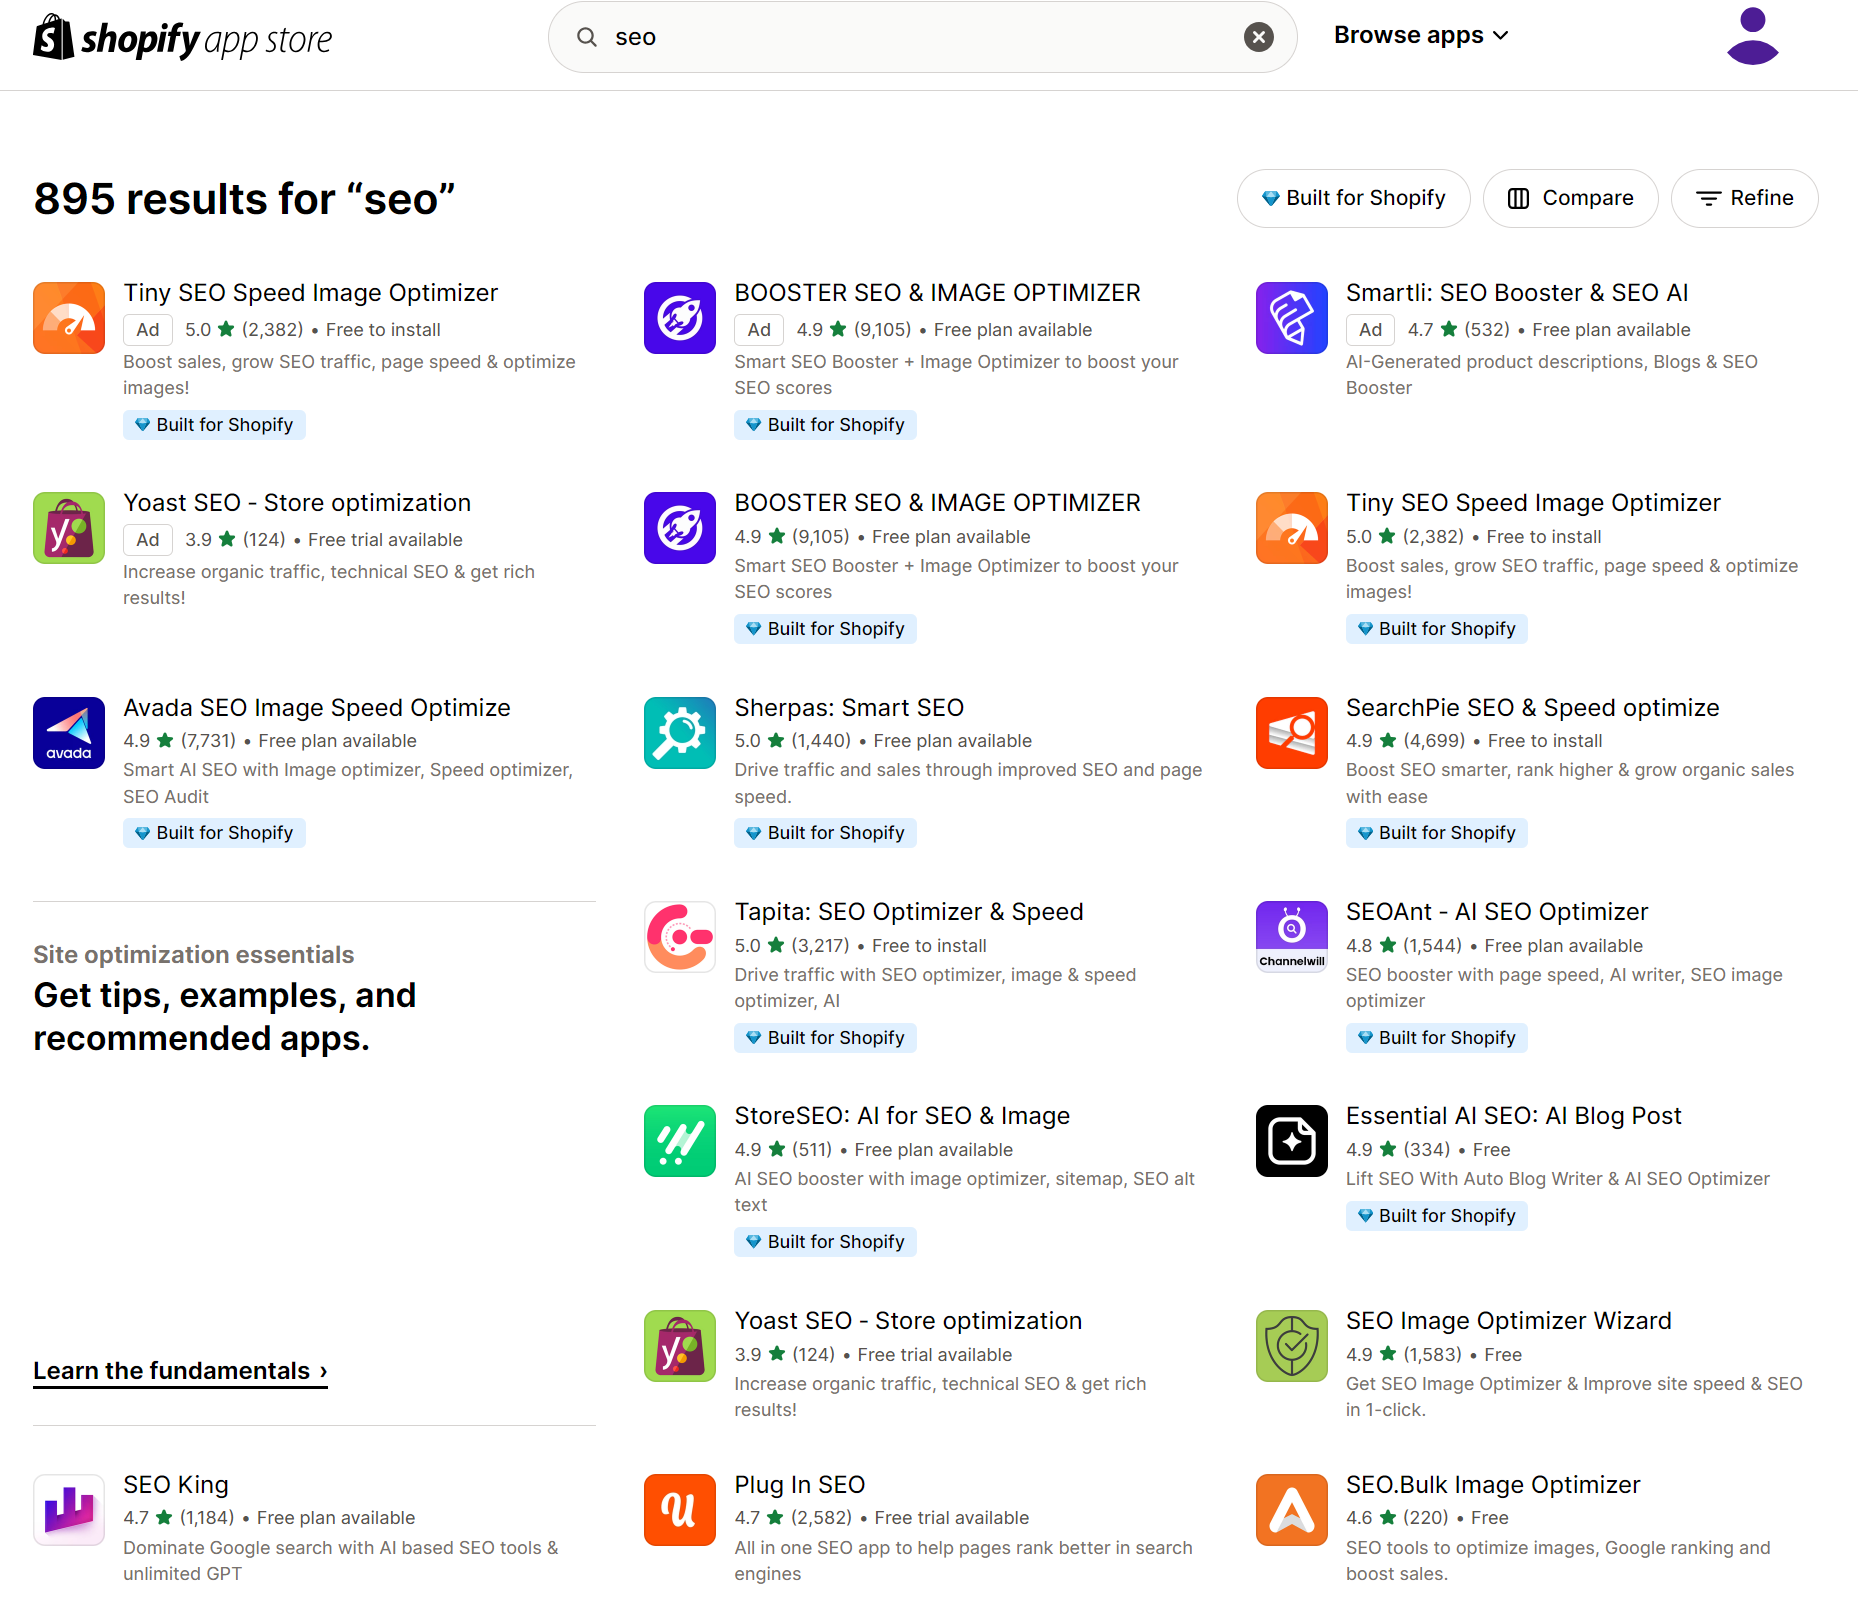Open StoreSEO: AI for SEO & Image title
The height and width of the screenshot is (1606, 1858).
[902, 1116]
